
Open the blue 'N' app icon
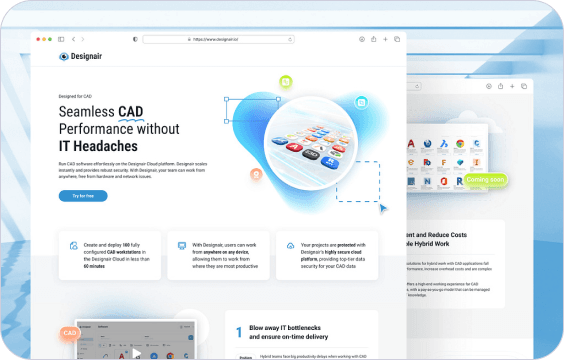click(x=427, y=181)
